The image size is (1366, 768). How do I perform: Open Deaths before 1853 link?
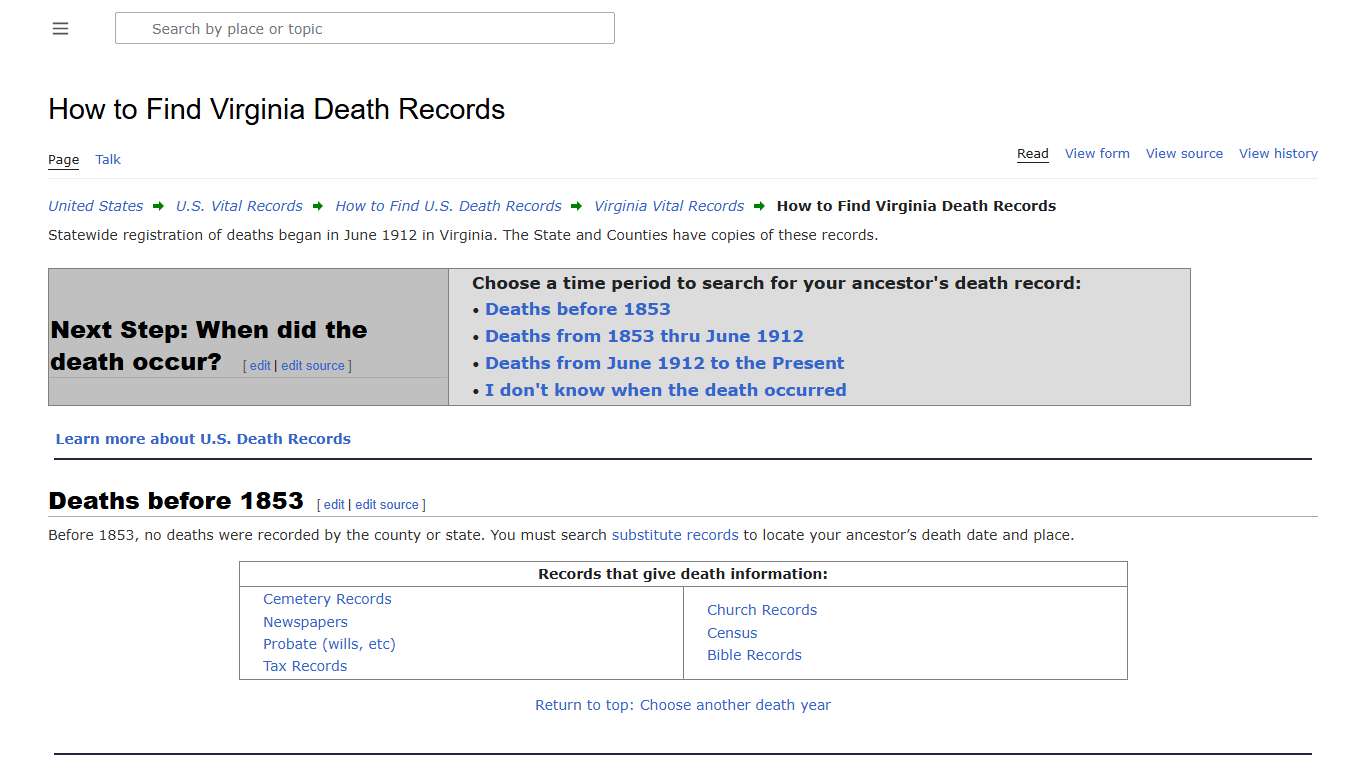tap(577, 309)
